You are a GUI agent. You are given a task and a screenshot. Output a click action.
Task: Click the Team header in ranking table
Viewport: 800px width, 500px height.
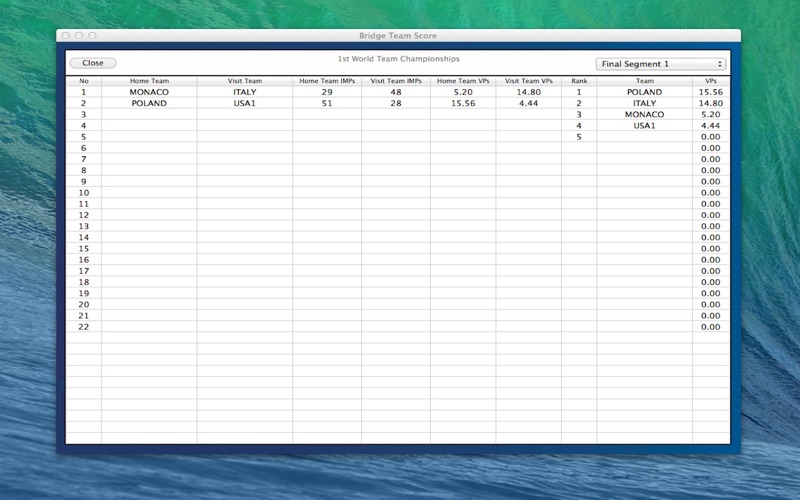(644, 81)
